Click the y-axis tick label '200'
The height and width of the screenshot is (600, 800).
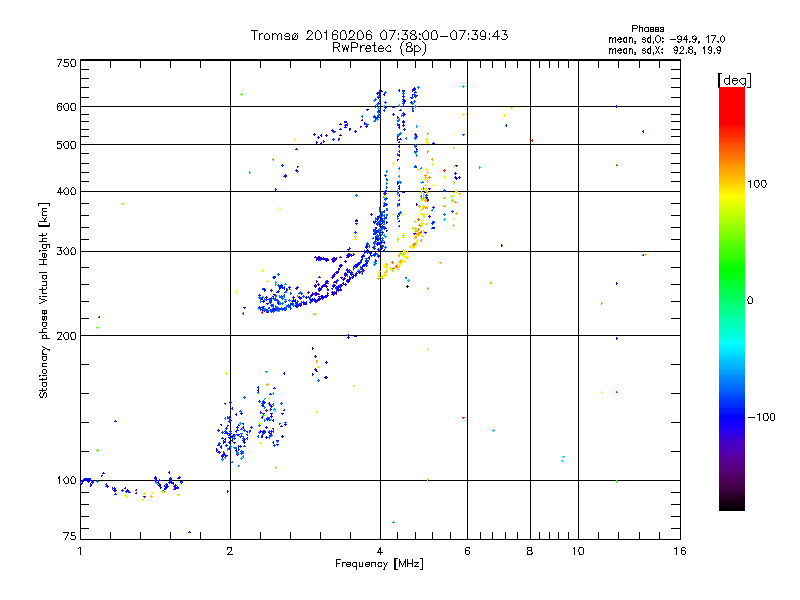pyautogui.click(x=66, y=336)
